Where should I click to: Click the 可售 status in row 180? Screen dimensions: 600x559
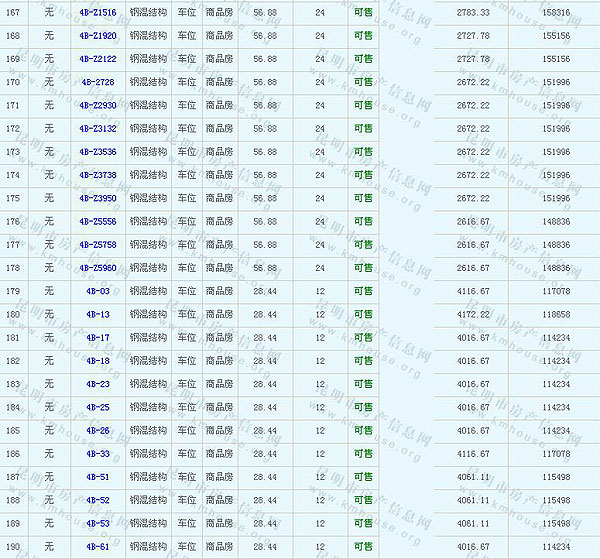(x=363, y=314)
